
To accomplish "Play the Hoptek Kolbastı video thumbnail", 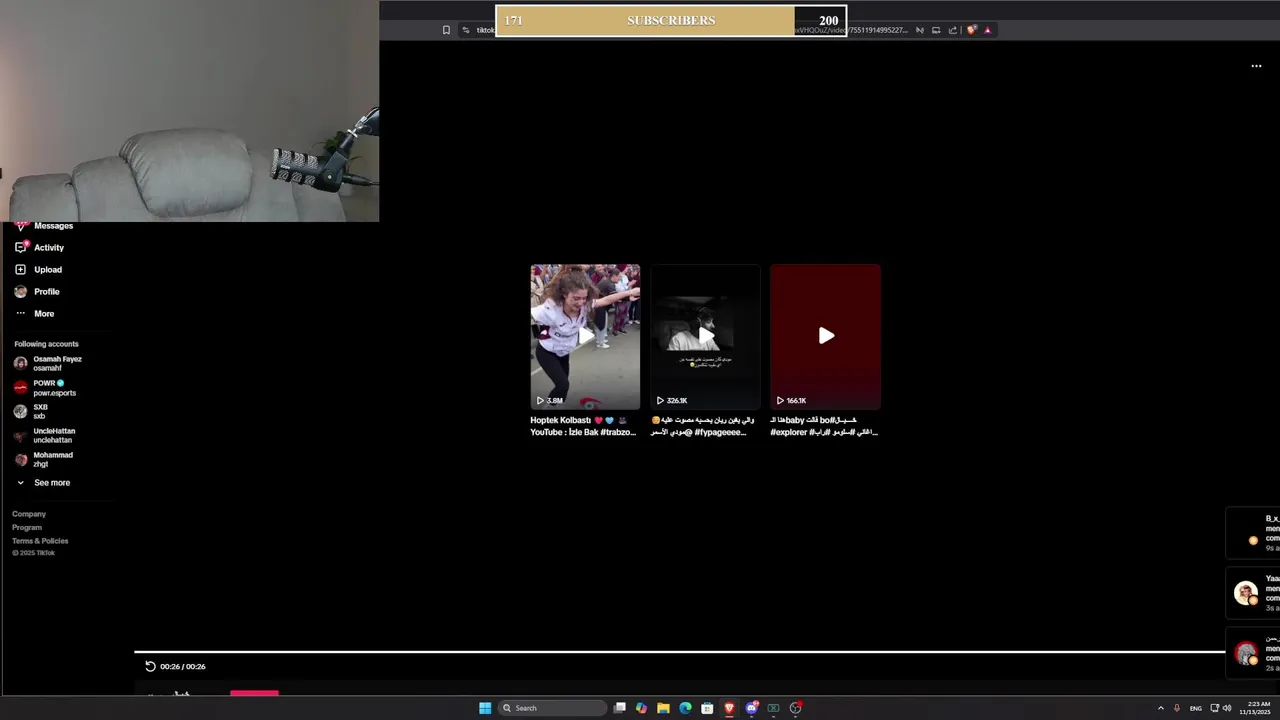I will 585,337.
